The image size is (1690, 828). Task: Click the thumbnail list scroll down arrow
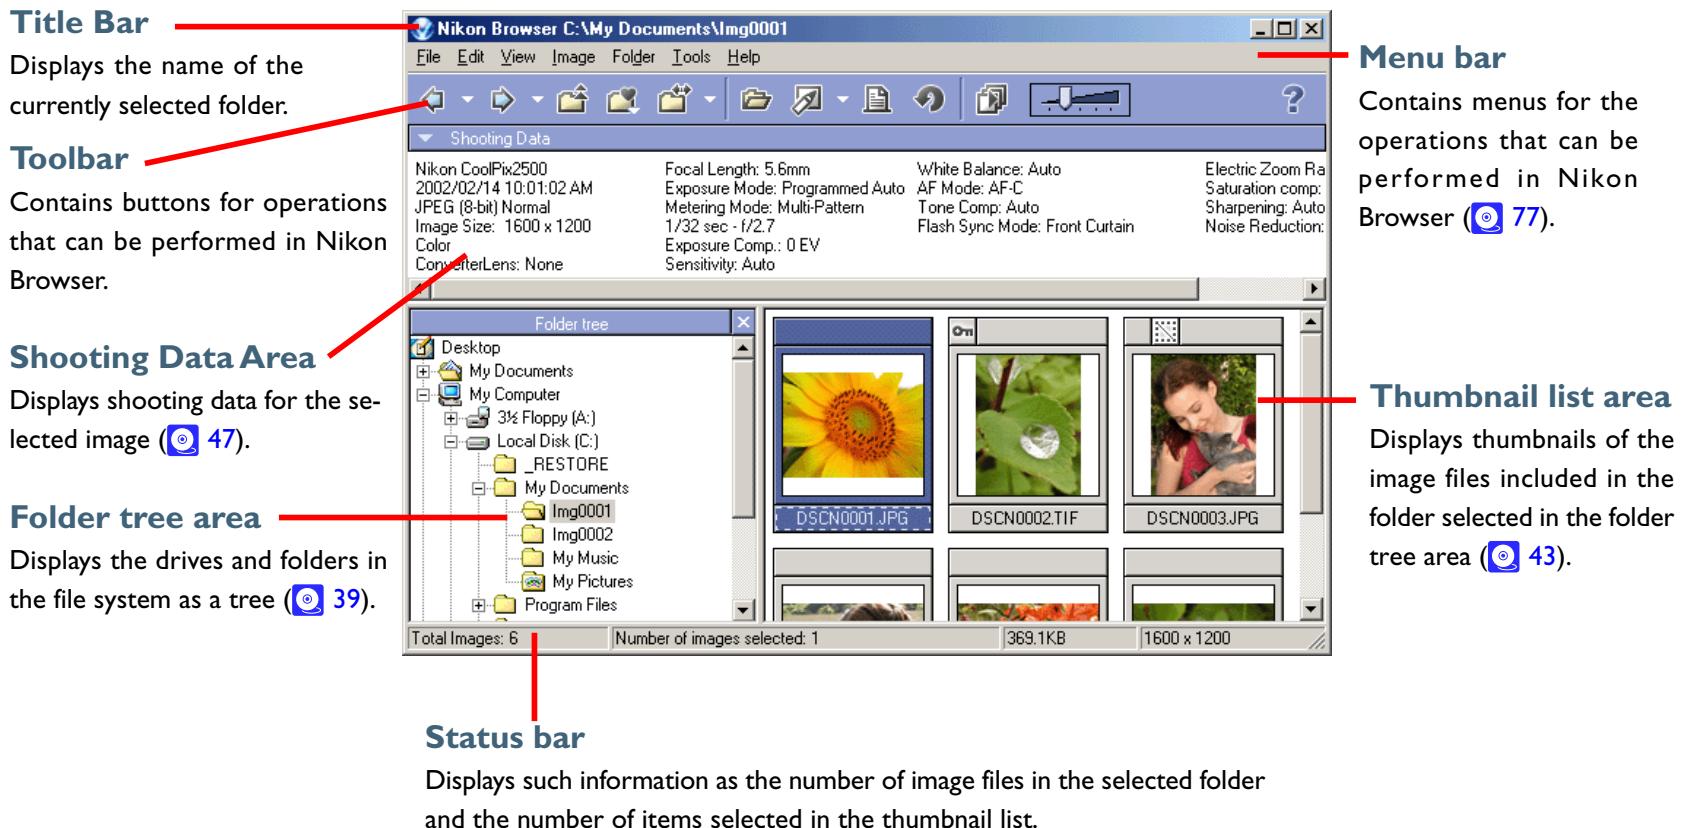1310,609
